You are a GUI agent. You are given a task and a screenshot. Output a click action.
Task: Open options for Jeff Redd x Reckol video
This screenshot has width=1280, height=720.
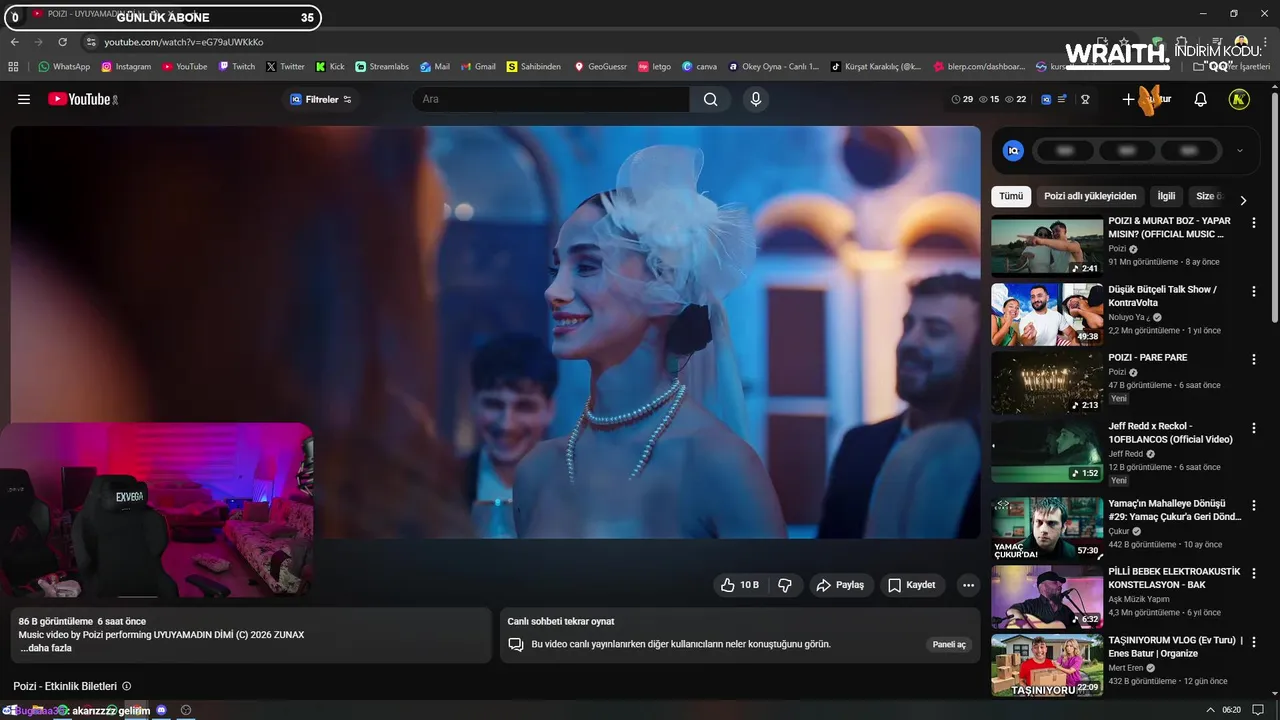[1253, 428]
